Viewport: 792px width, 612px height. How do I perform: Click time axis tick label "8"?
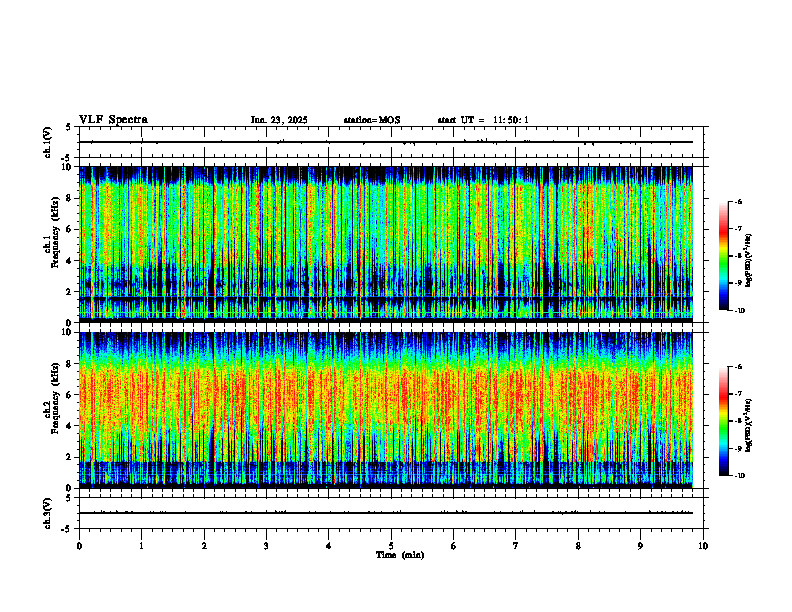coord(578,546)
